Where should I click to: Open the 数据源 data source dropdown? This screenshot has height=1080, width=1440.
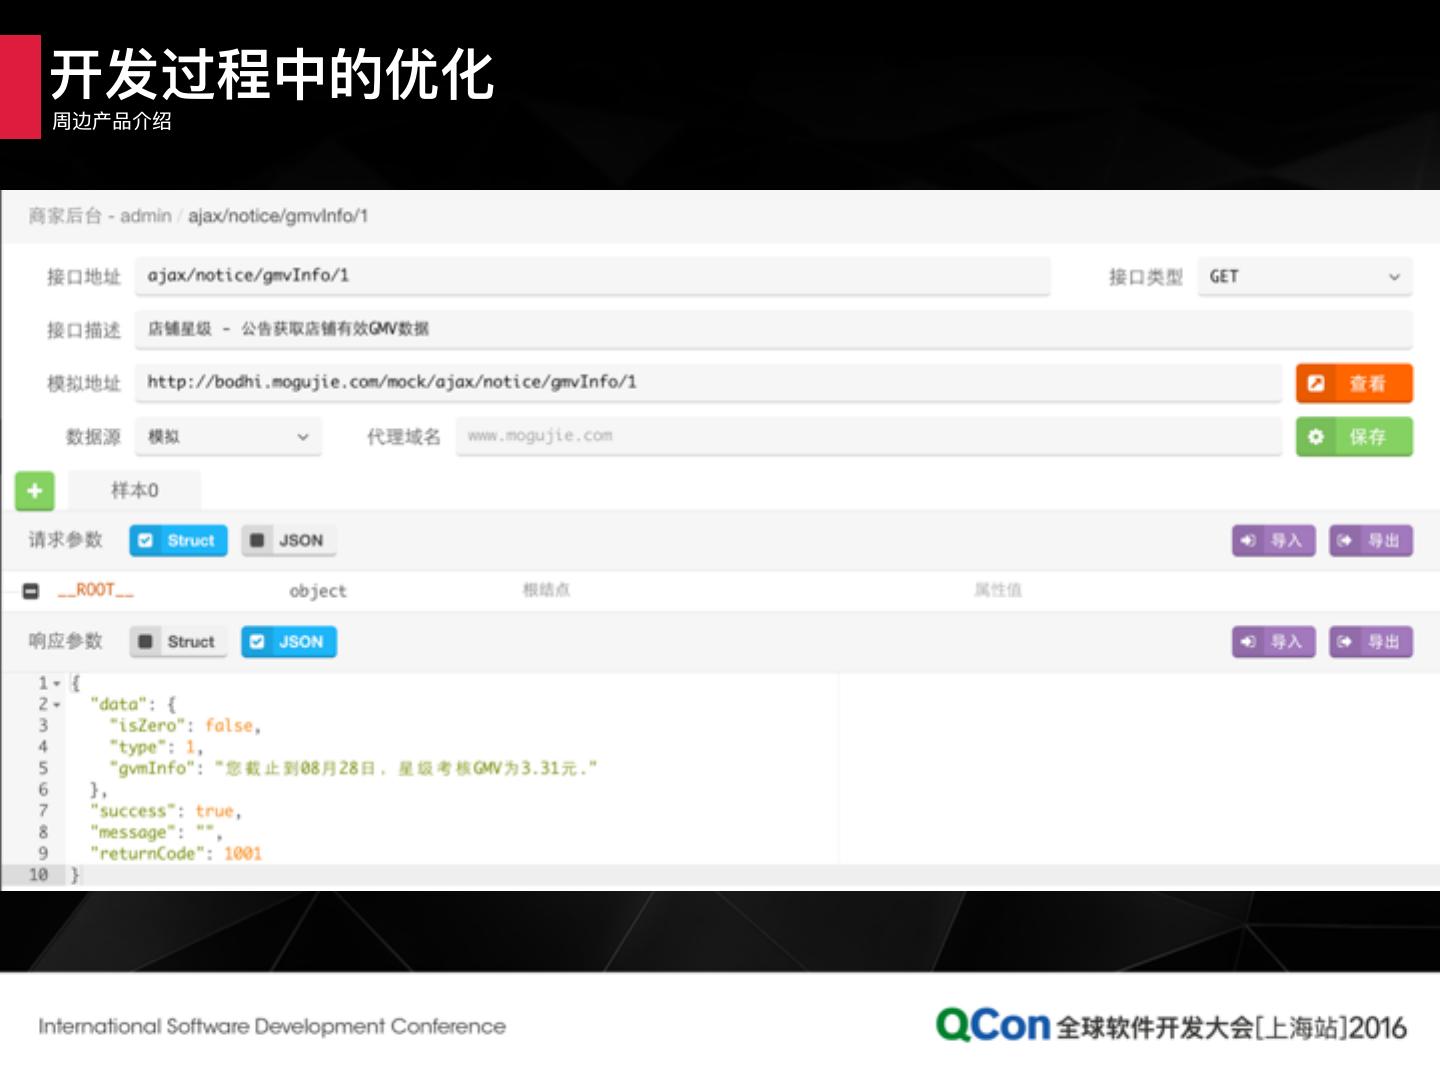(228, 437)
